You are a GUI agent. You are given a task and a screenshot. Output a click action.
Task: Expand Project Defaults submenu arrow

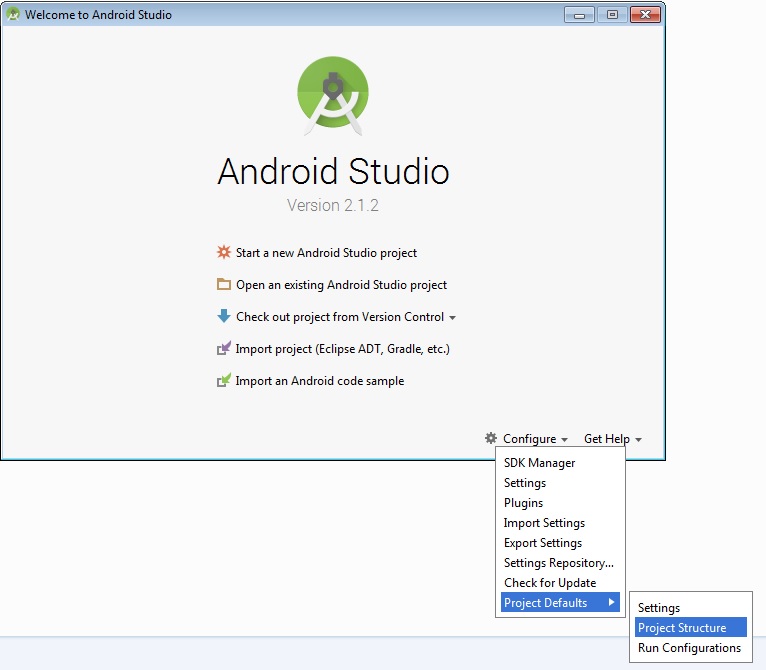pyautogui.click(x=611, y=602)
